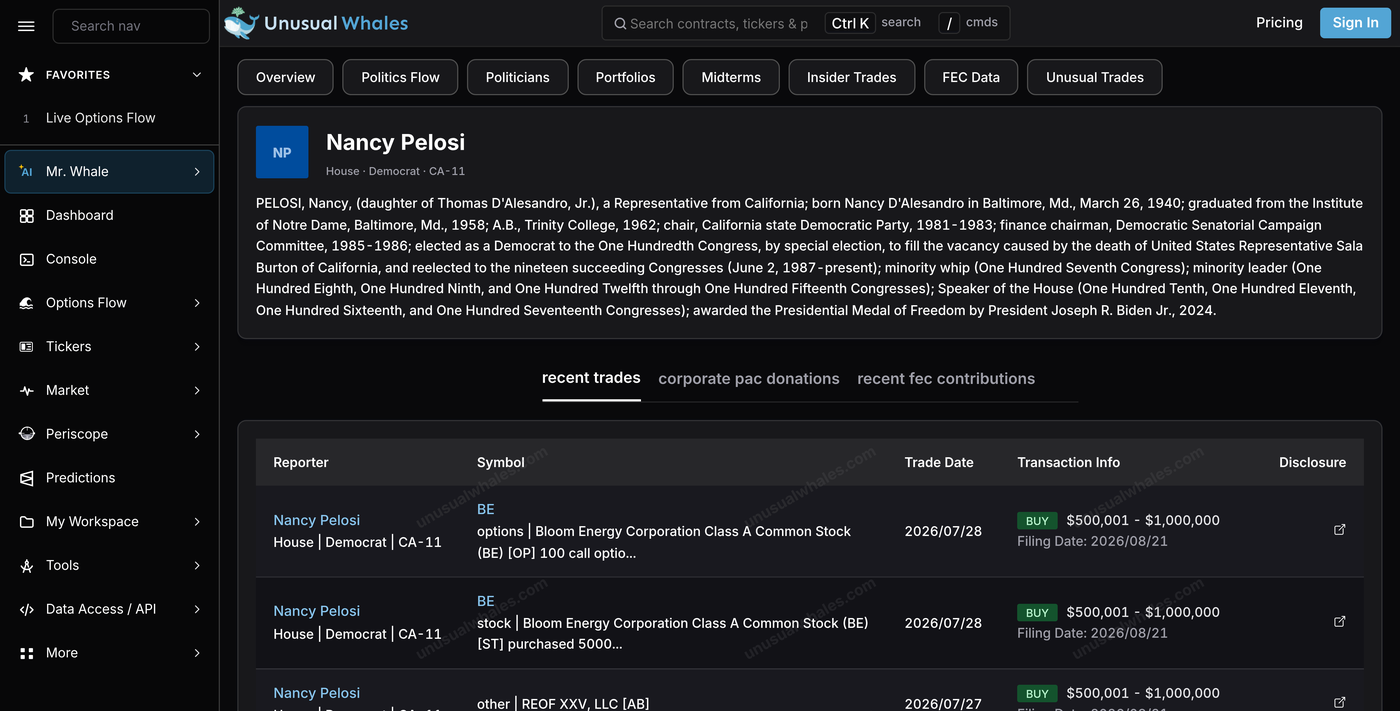Screen dimensions: 1400x711
Task: Open Live Options Flow favorite
Action: (100, 118)
